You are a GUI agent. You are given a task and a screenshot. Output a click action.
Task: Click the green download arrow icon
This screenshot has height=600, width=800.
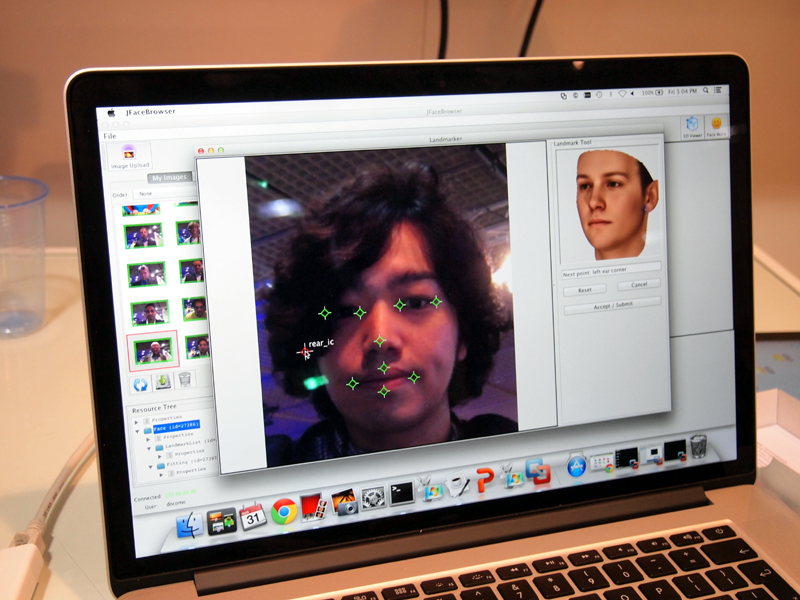tap(163, 382)
